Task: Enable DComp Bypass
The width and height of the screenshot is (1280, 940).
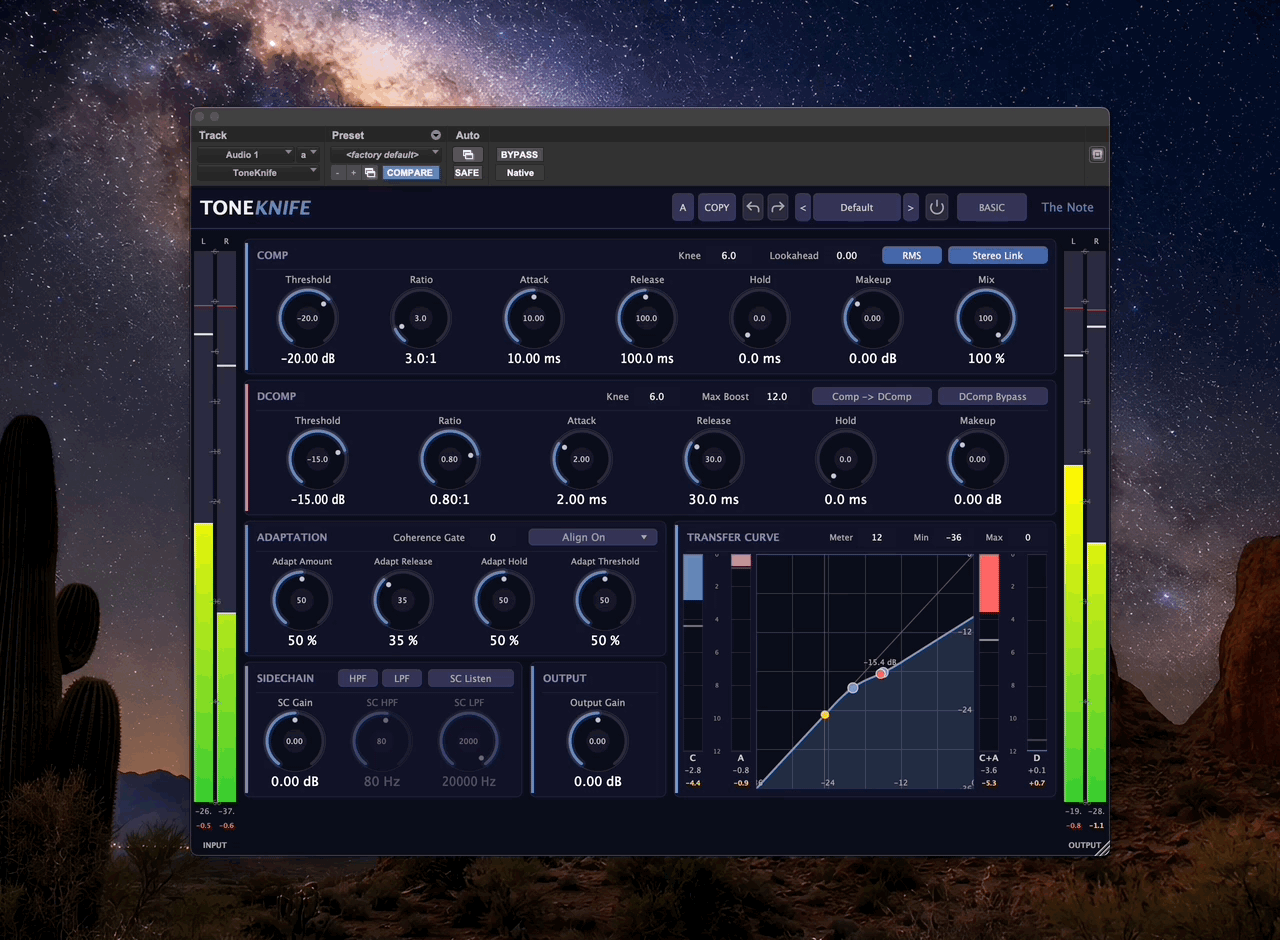Action: tap(993, 396)
